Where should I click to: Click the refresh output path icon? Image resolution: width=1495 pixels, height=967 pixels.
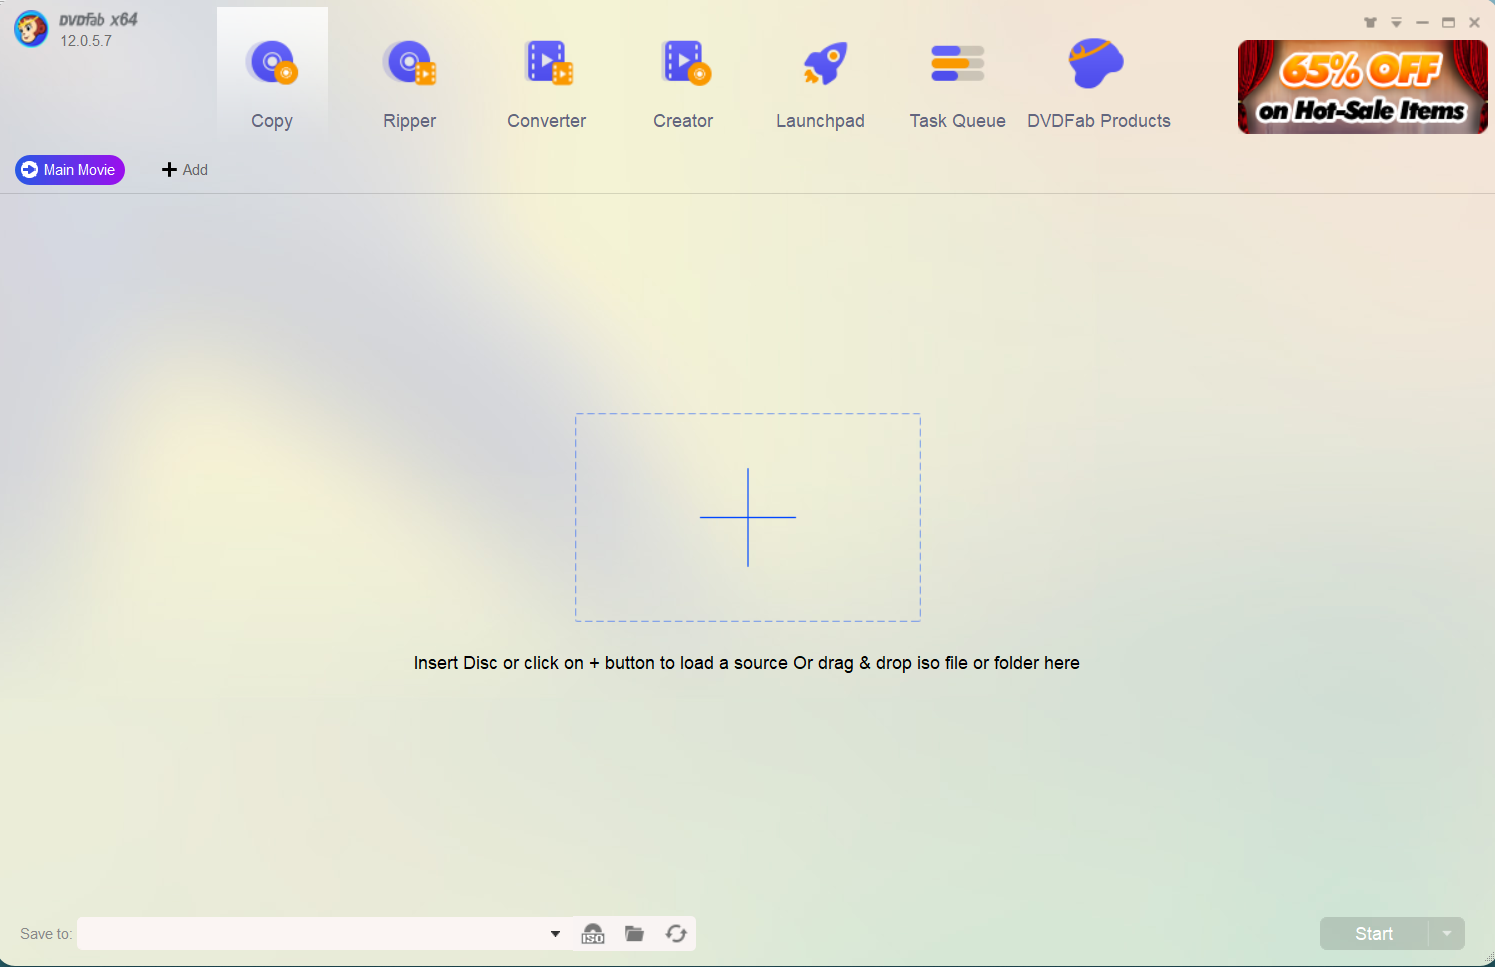(676, 934)
